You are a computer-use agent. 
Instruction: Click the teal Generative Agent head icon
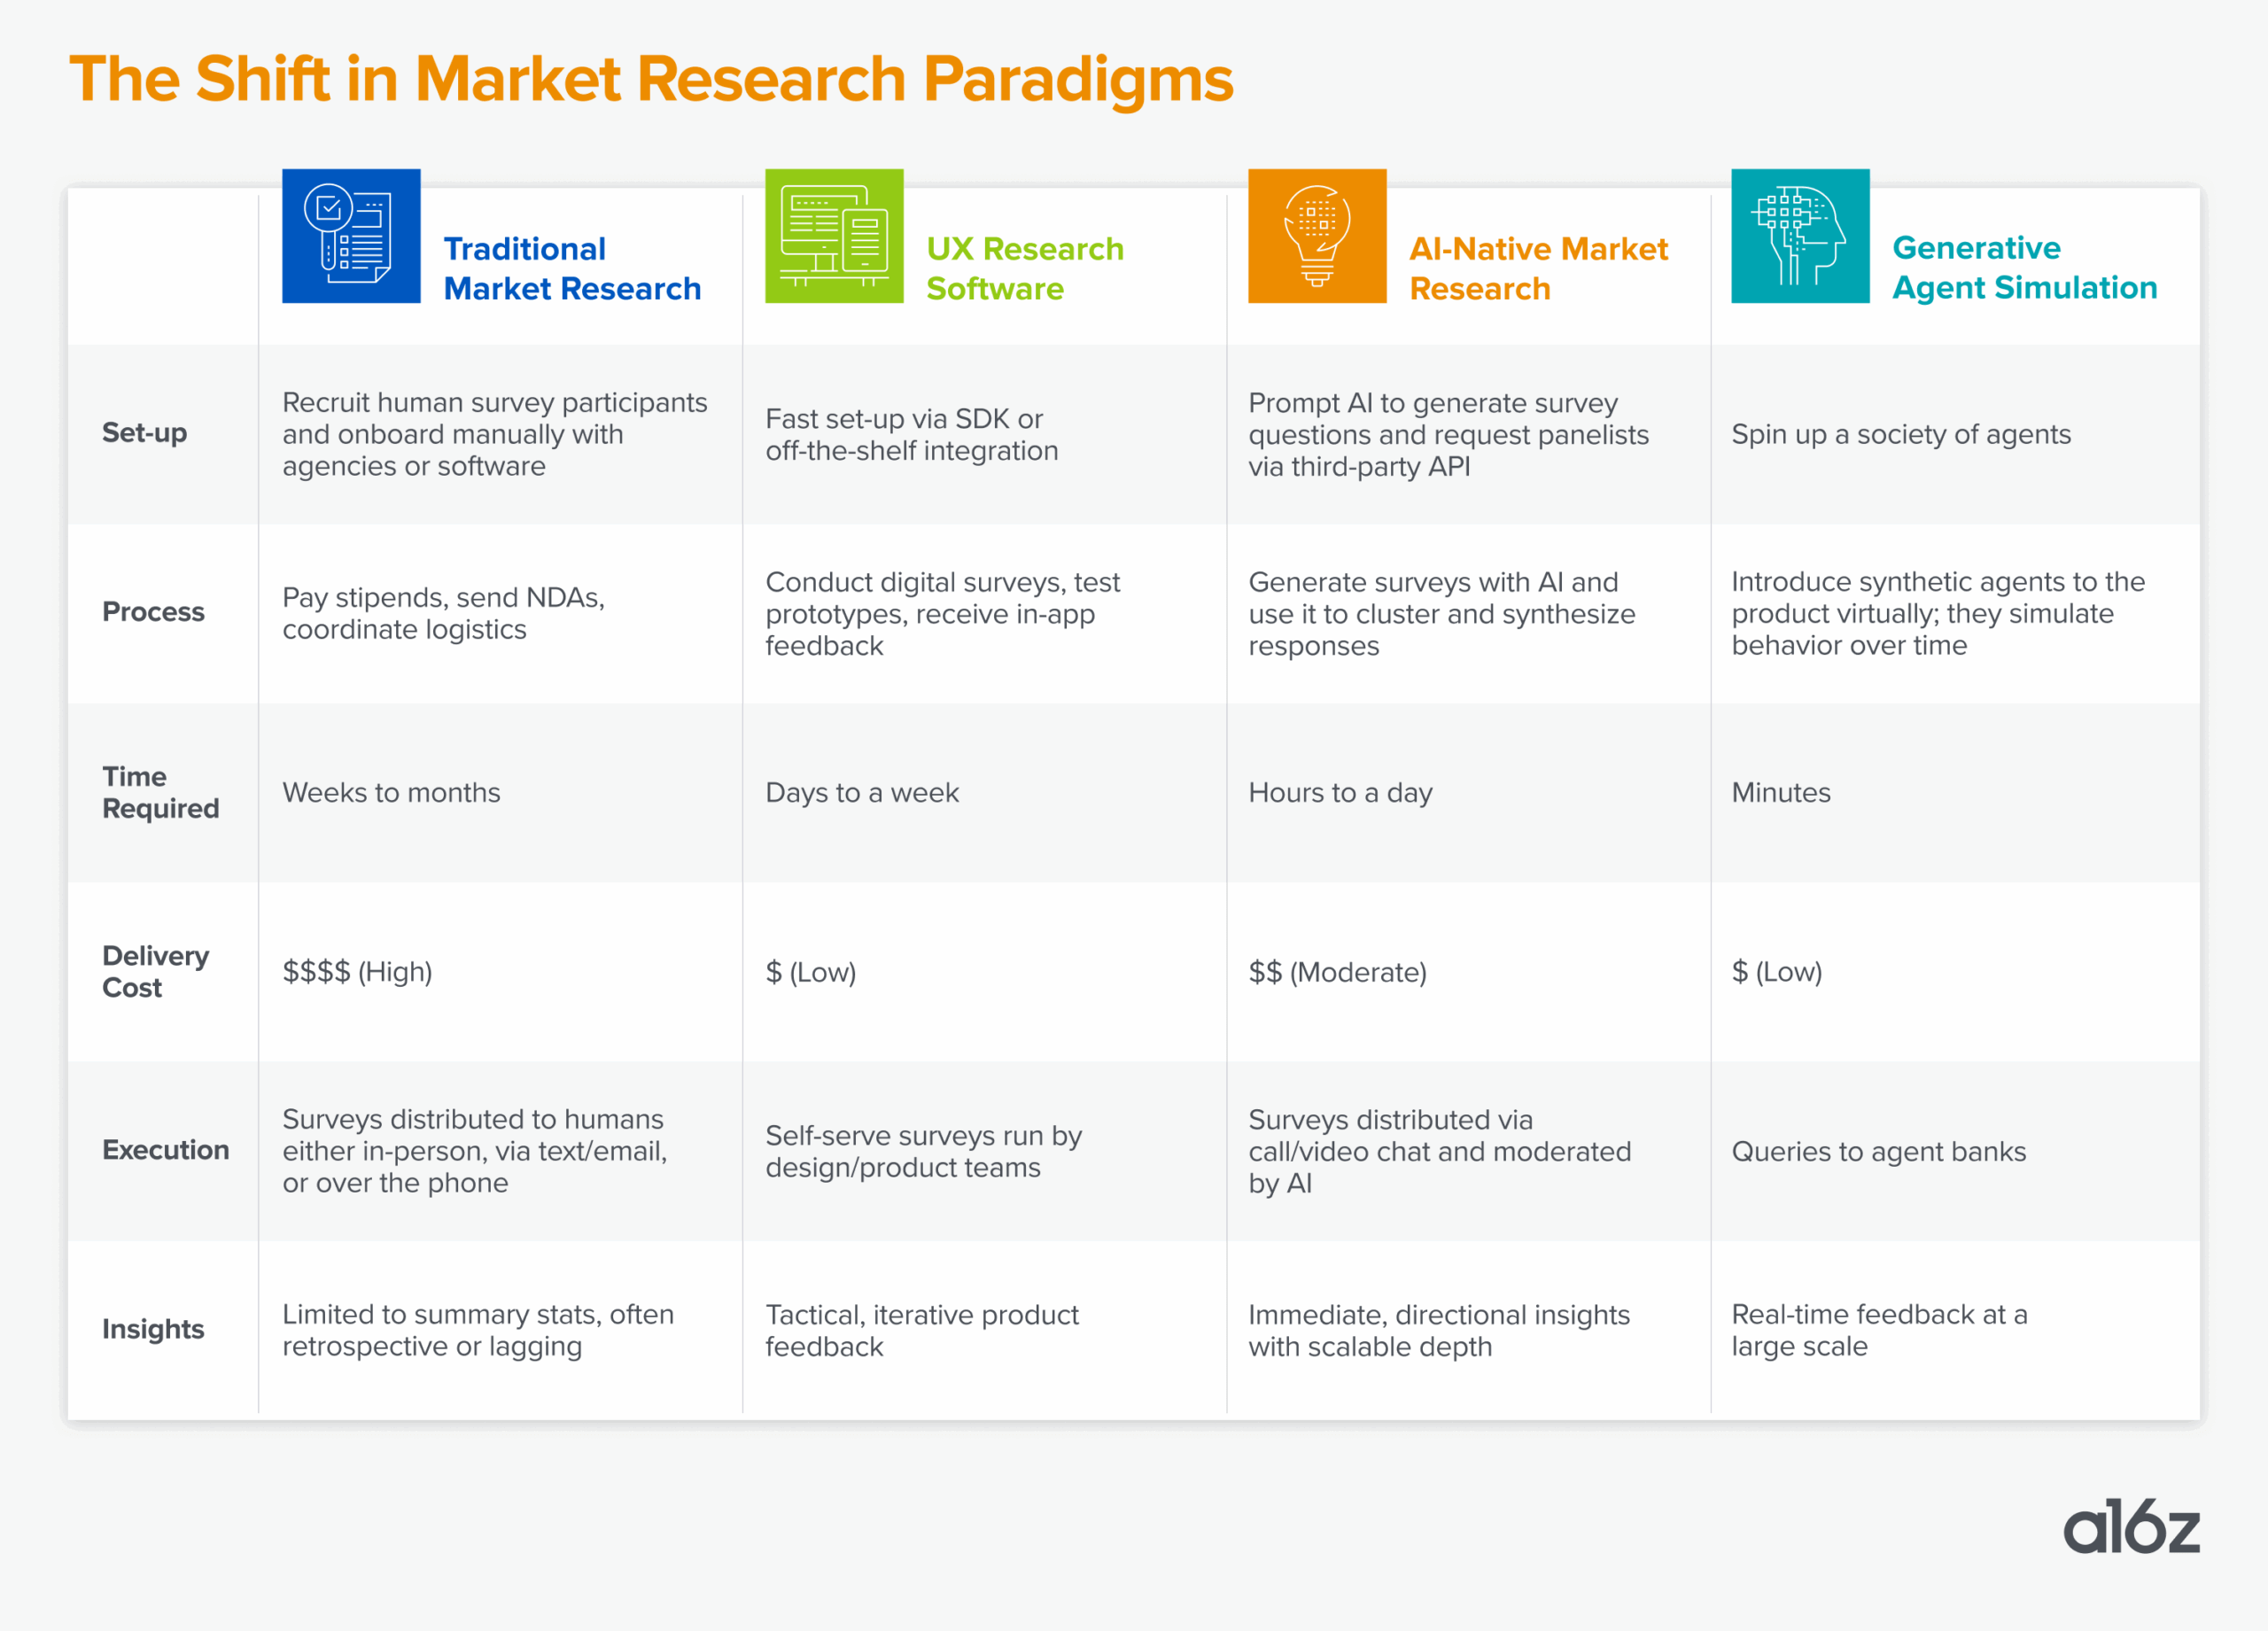click(x=1800, y=236)
